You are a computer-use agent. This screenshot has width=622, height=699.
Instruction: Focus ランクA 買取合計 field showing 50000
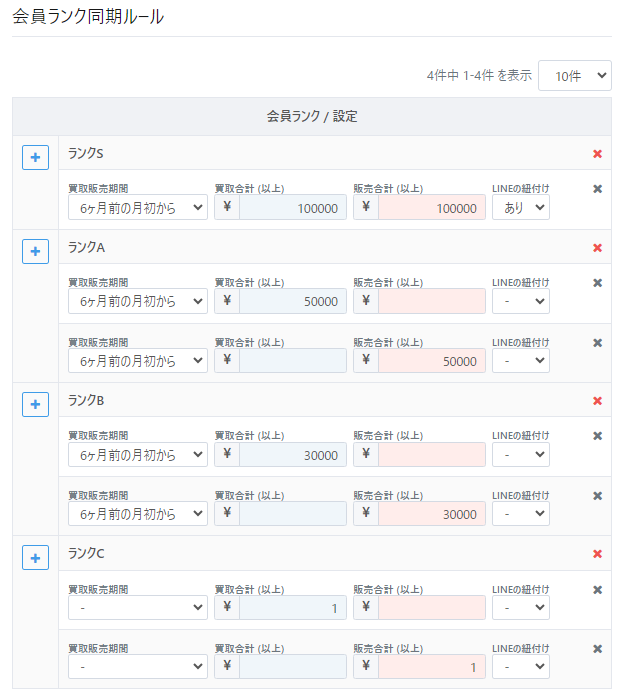(x=292, y=301)
